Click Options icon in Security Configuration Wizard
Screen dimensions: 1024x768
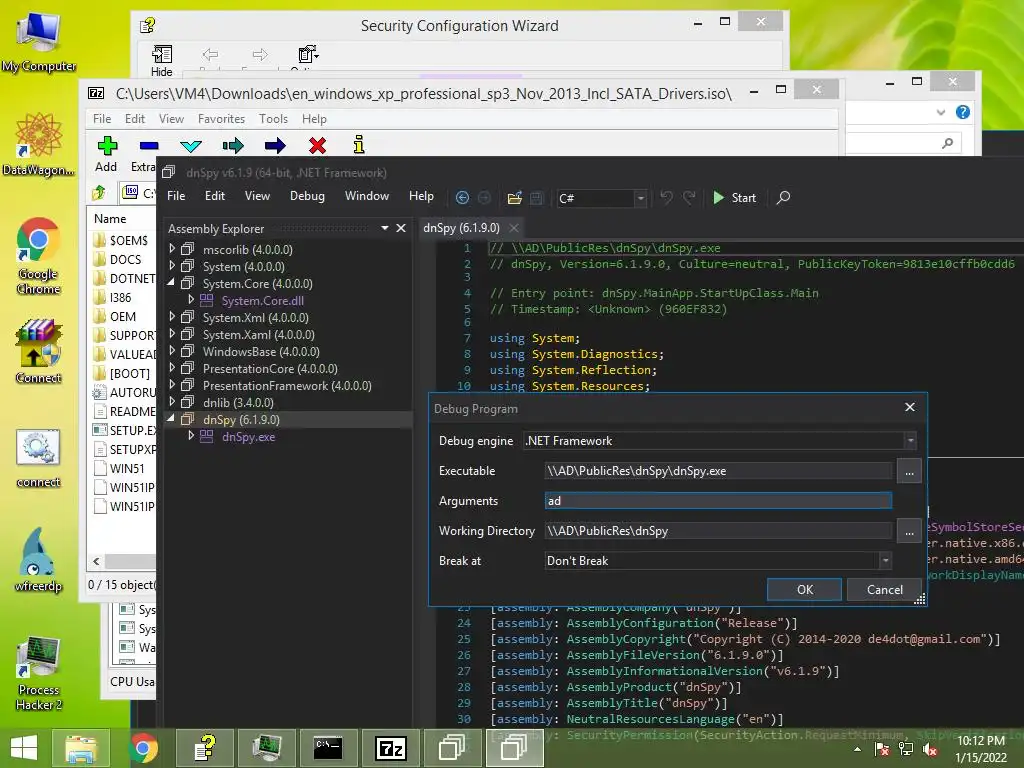308,55
